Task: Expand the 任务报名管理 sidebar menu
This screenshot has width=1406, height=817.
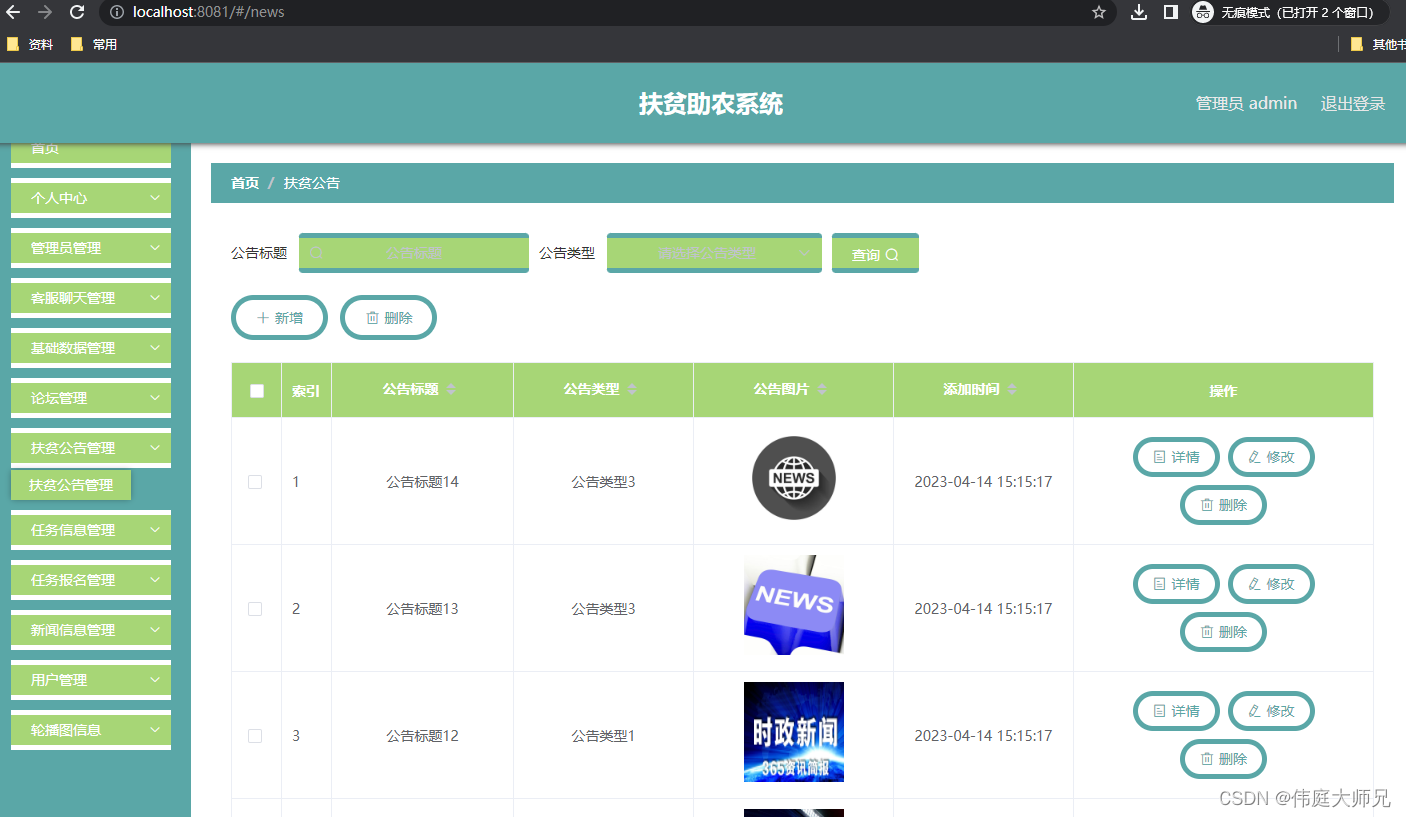Action: click(x=91, y=580)
